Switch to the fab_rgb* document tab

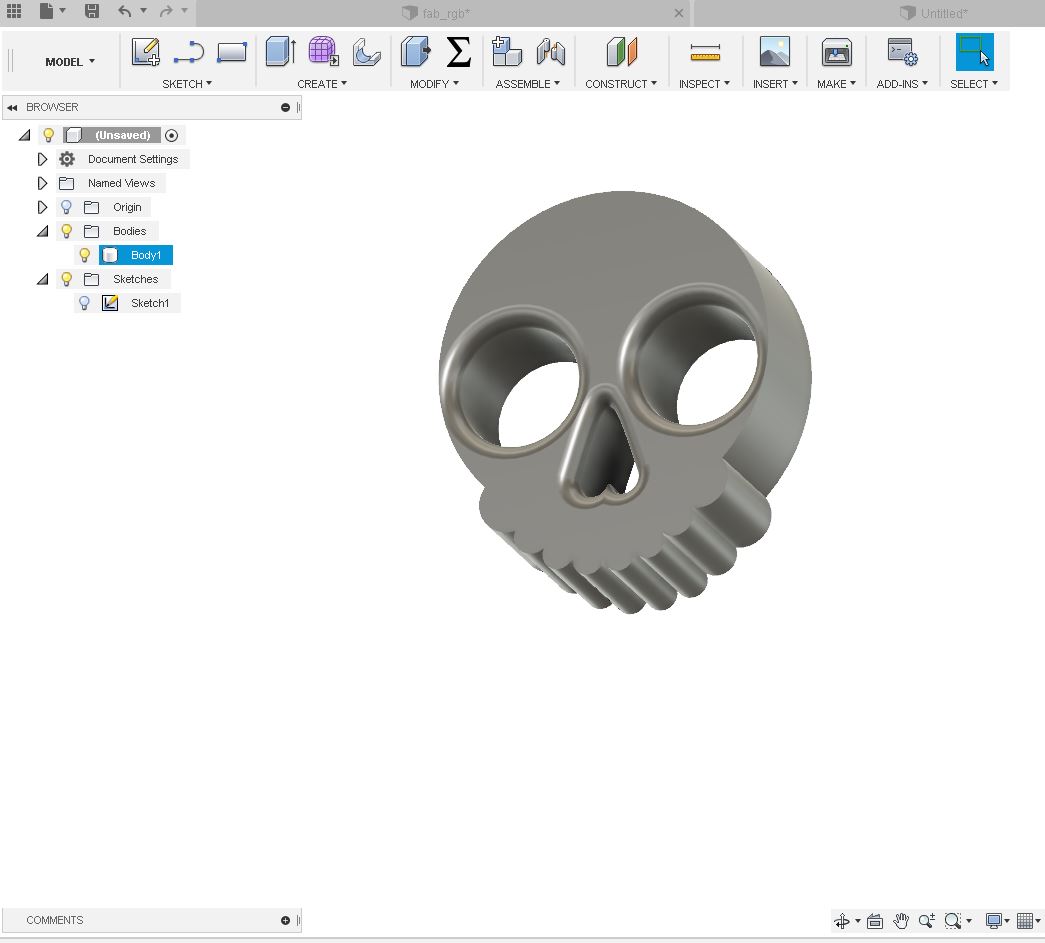coord(437,13)
